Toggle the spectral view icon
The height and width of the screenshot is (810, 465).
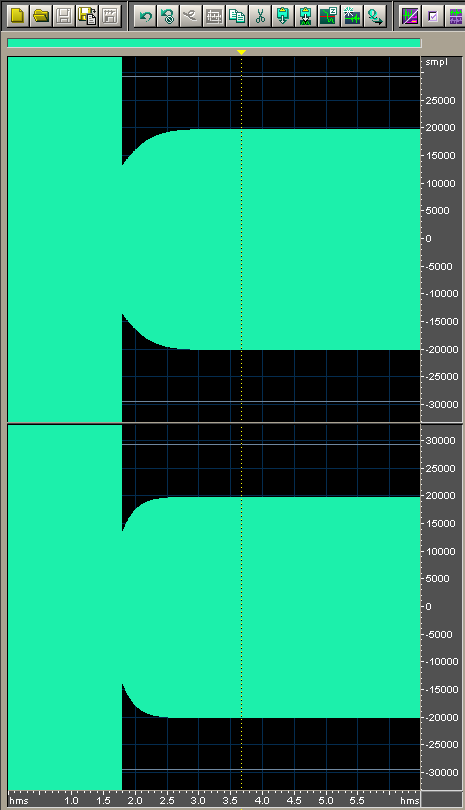click(x=410, y=16)
